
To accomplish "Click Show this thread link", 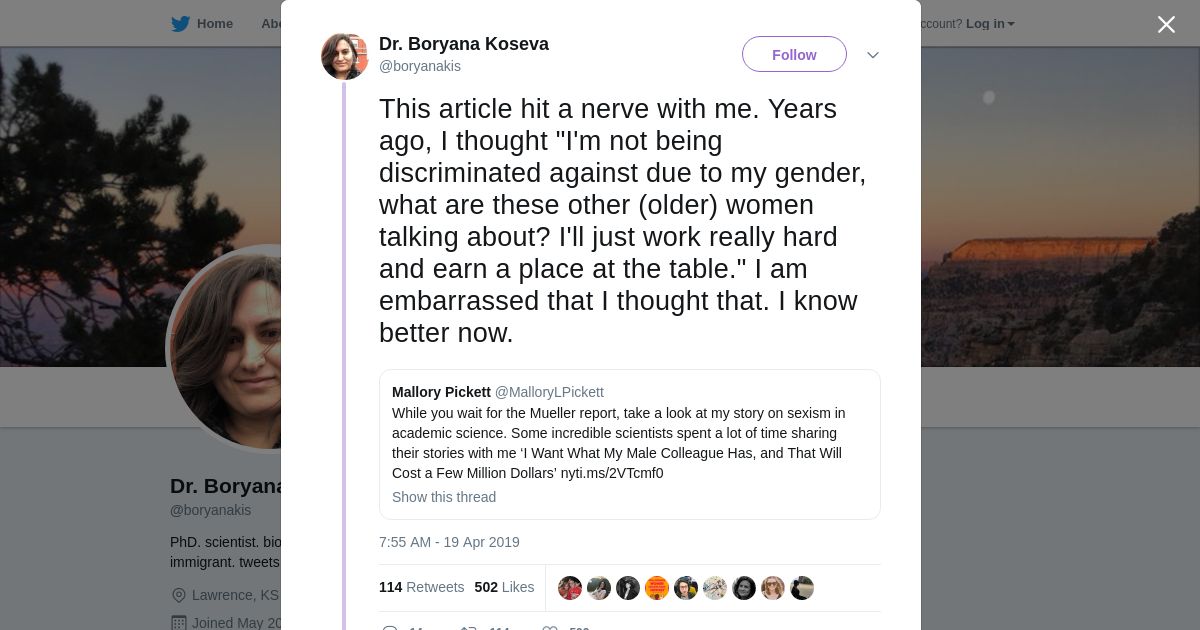I will [444, 497].
